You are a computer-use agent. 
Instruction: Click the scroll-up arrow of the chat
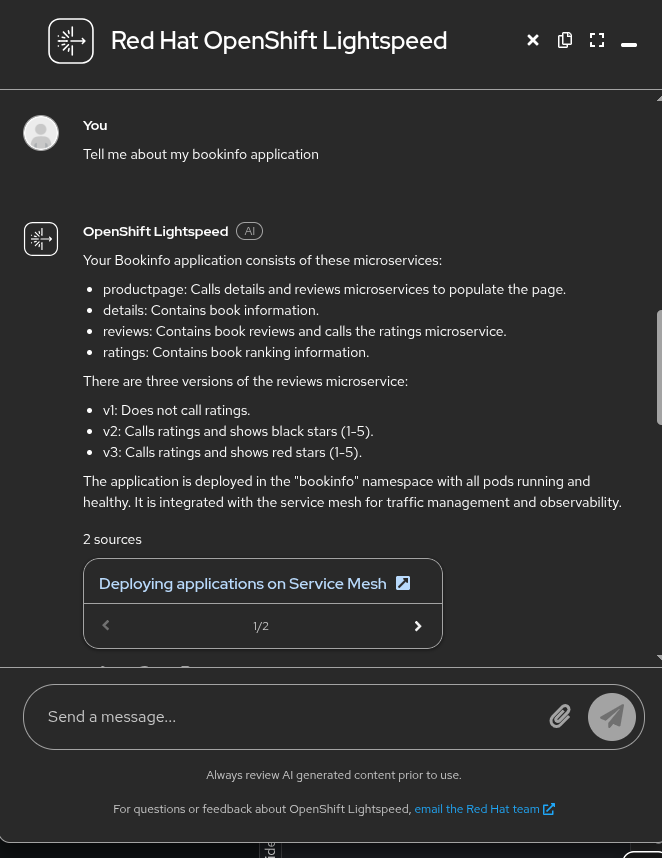tap(658, 98)
